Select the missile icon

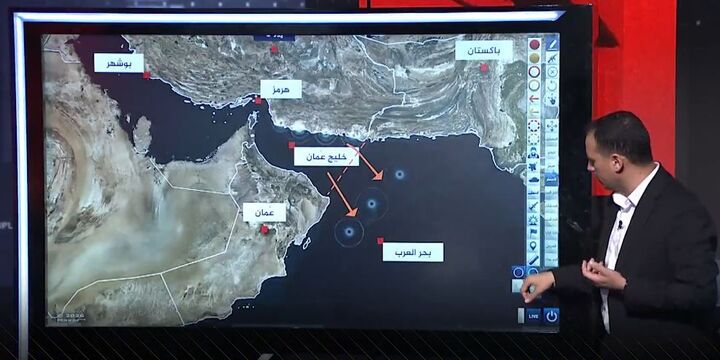pos(534,206)
